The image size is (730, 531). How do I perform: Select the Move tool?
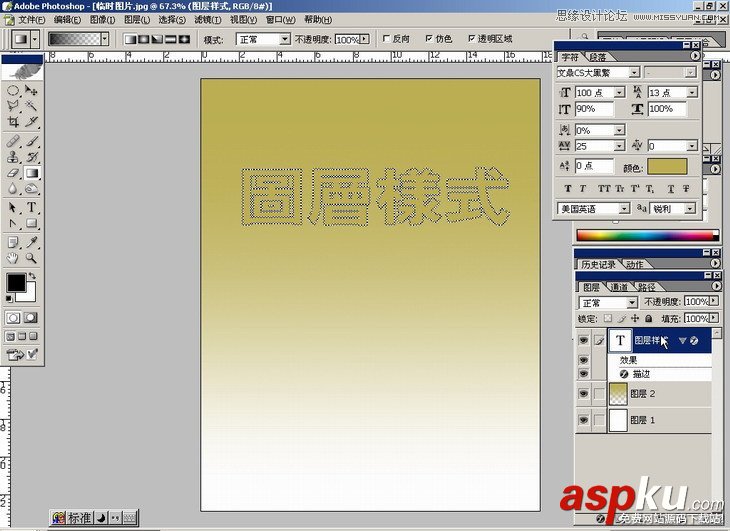(x=31, y=90)
